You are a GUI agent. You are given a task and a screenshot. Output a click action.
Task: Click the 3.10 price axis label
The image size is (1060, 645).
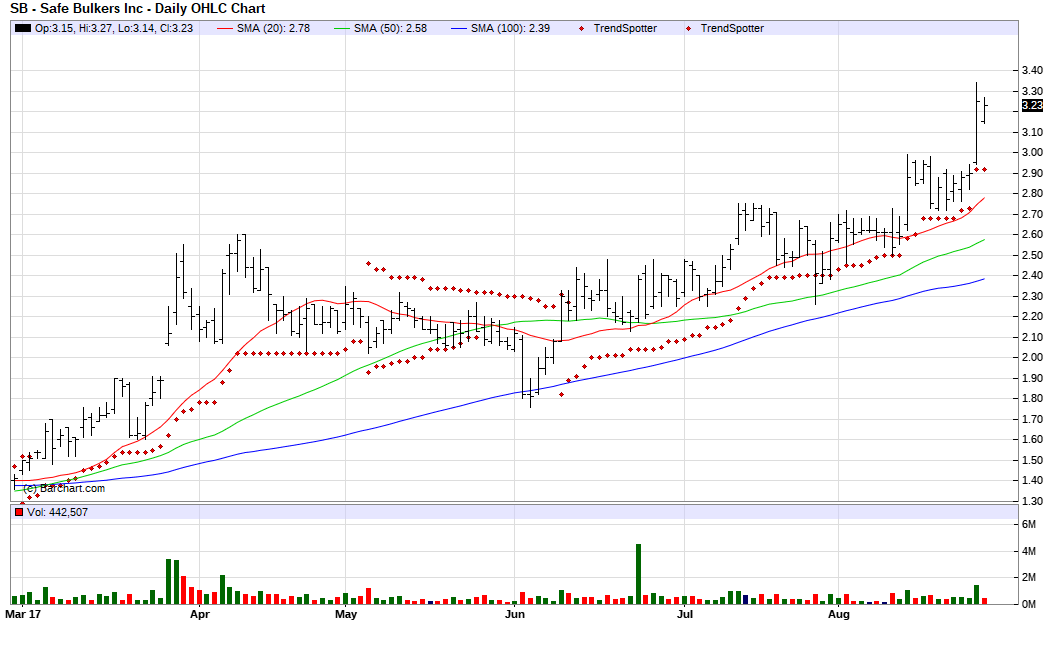(1032, 132)
